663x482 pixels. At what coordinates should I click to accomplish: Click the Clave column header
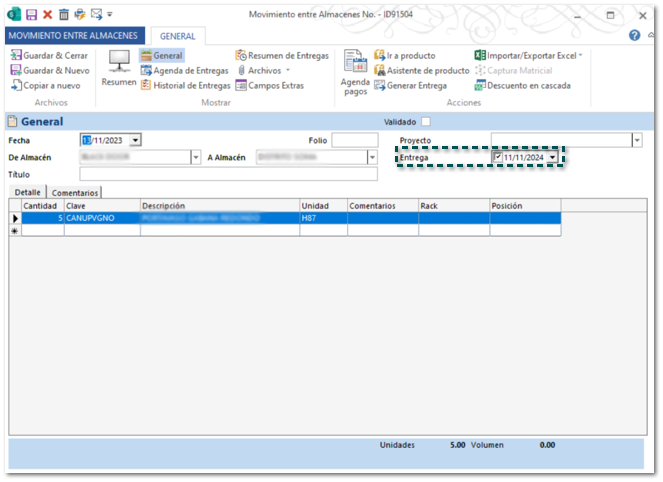pos(102,206)
